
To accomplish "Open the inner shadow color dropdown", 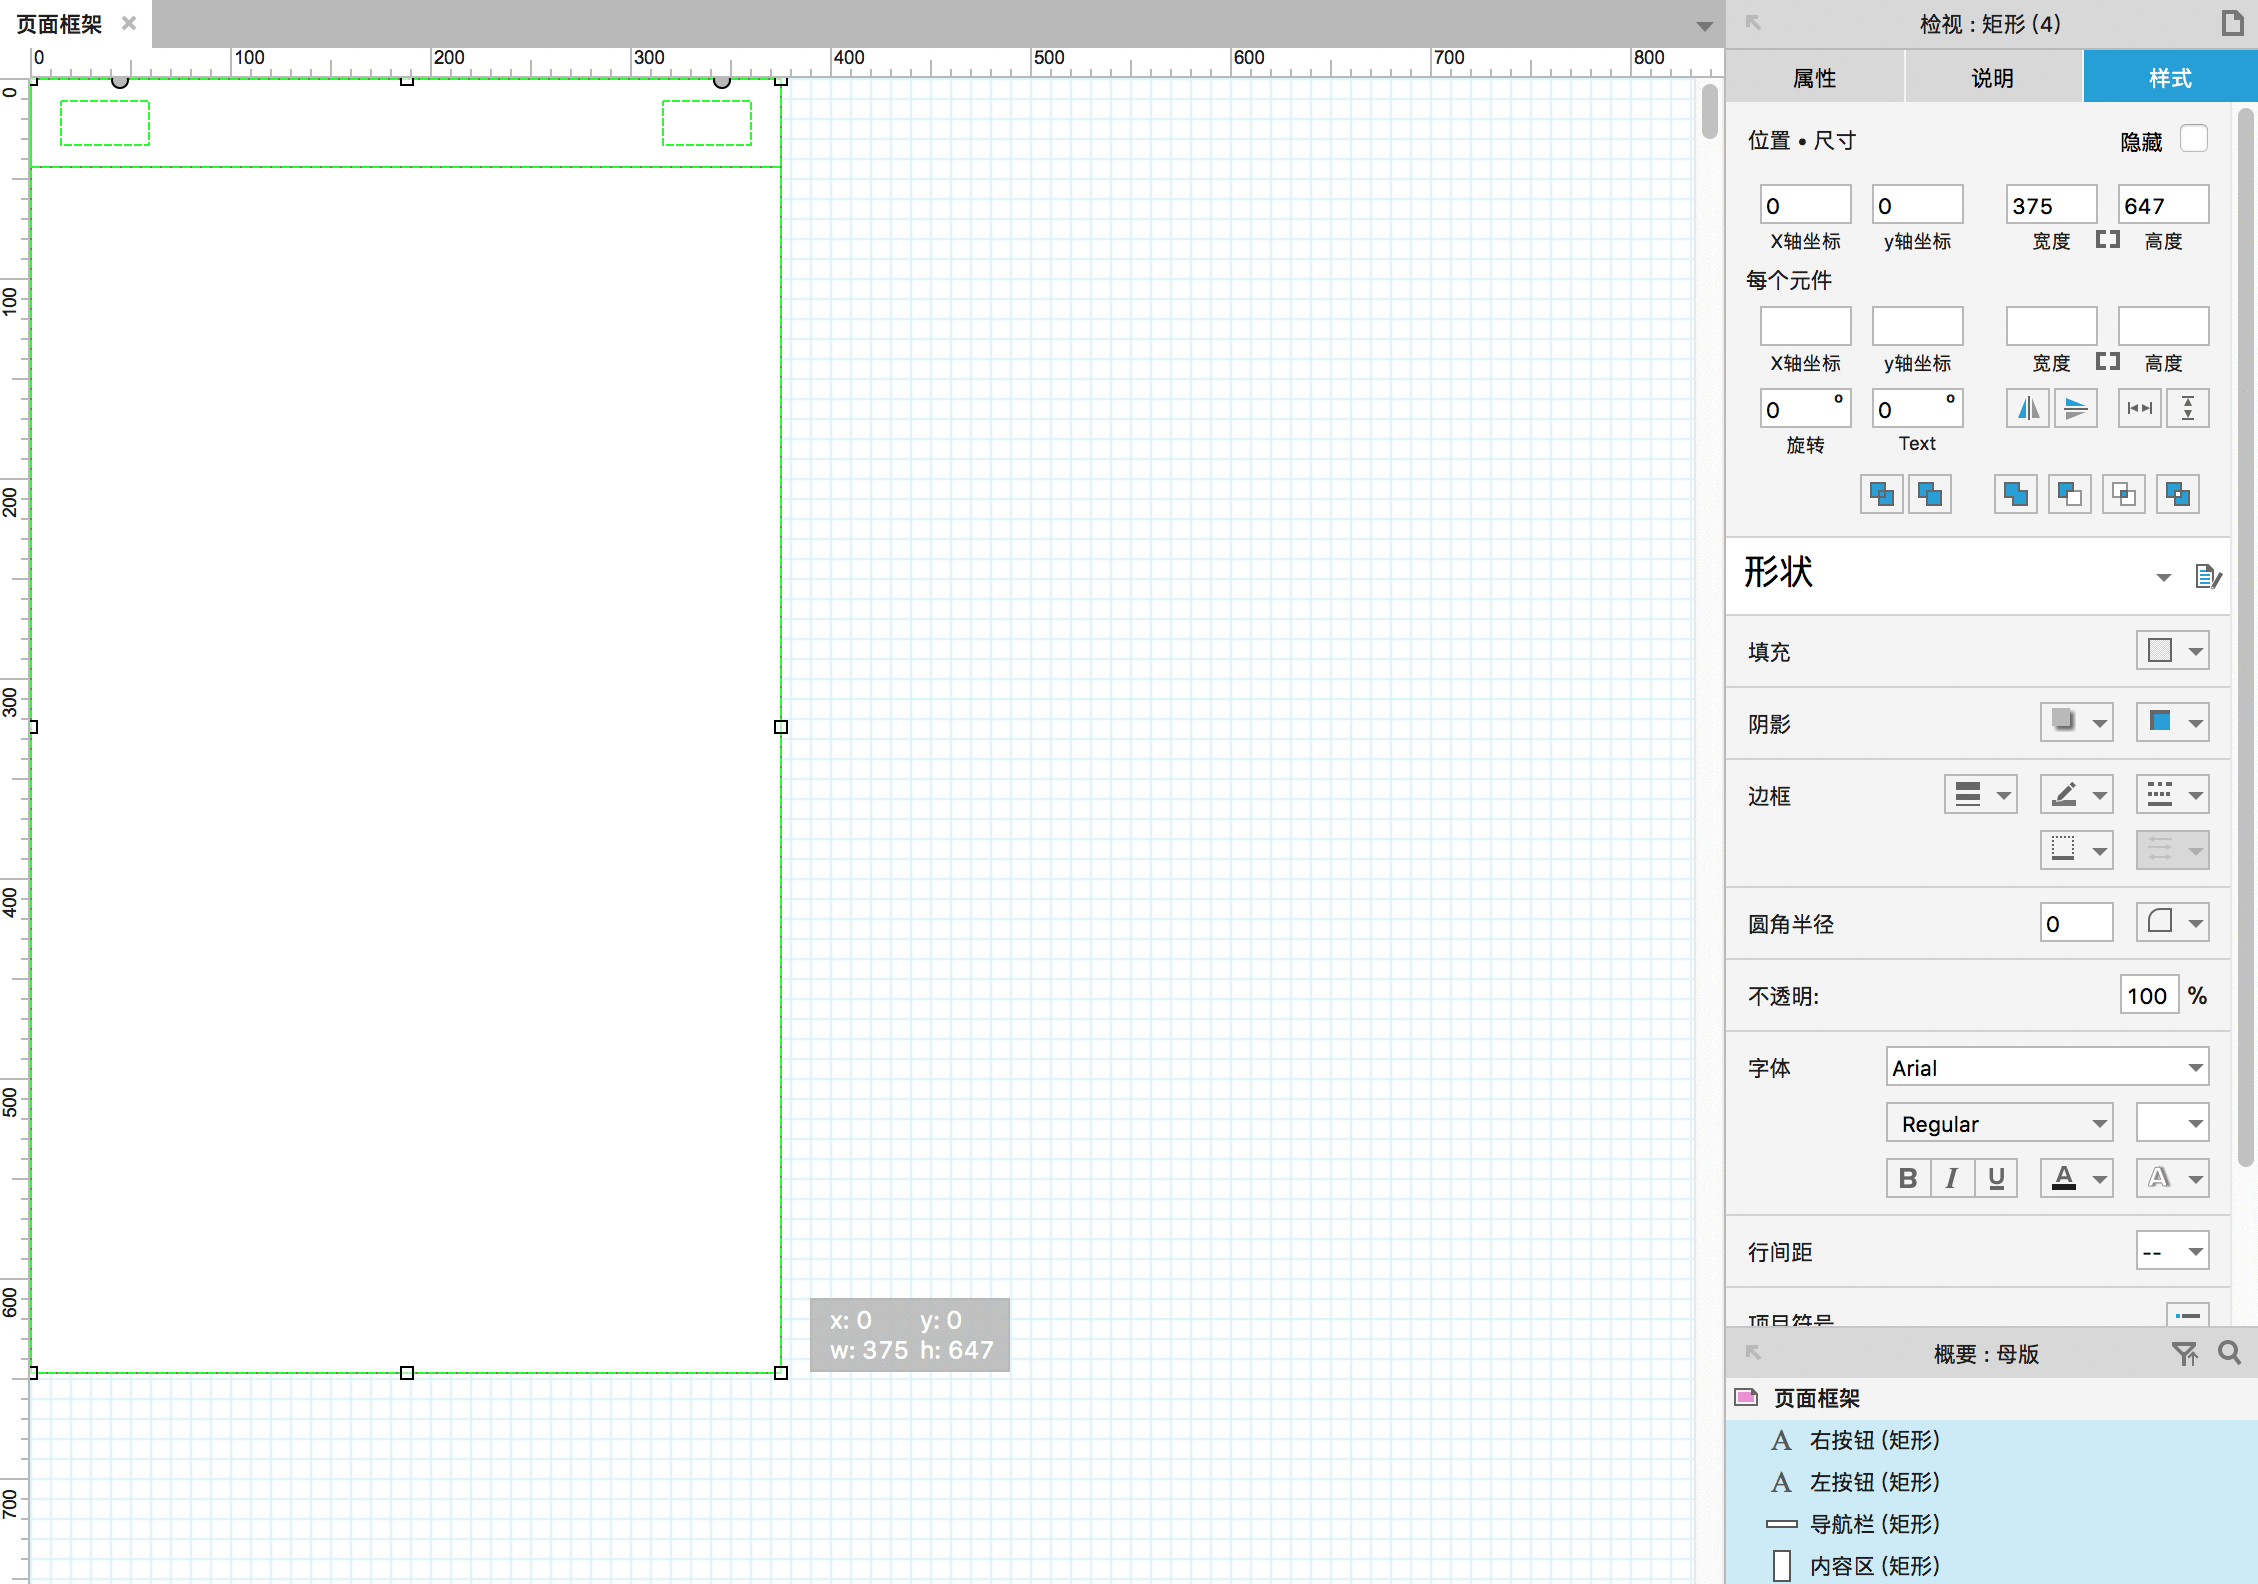I will coord(2173,722).
